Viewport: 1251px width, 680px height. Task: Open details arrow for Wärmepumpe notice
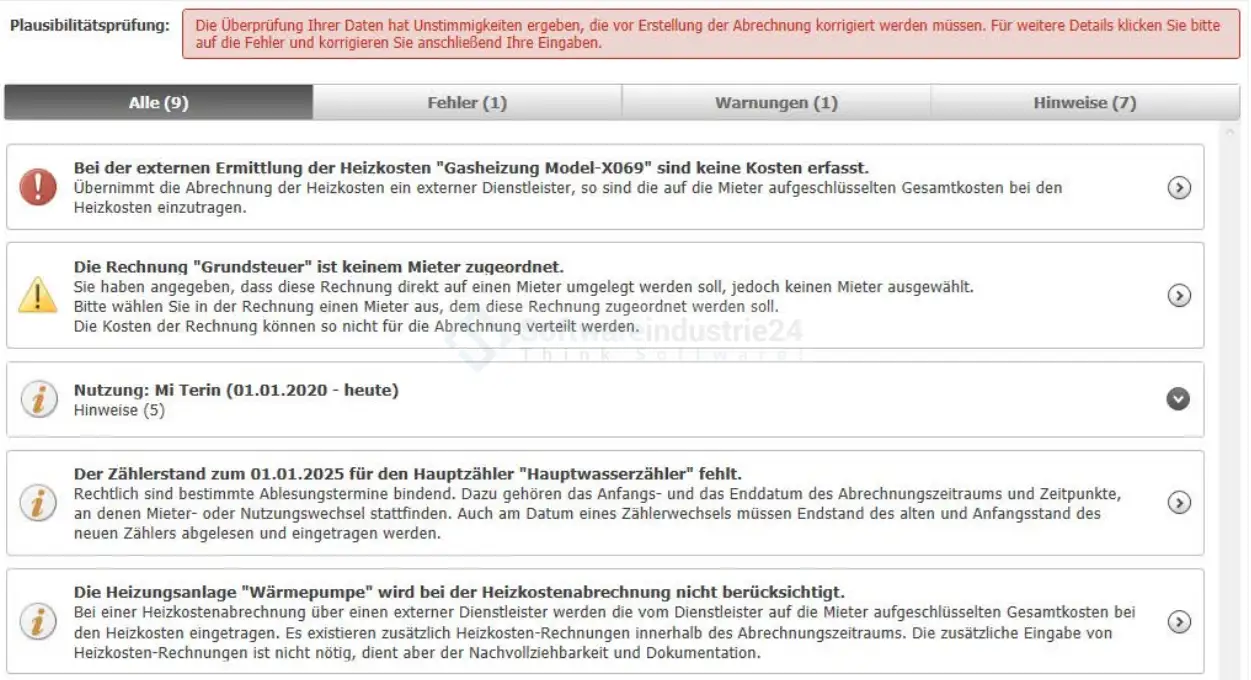point(1179,621)
